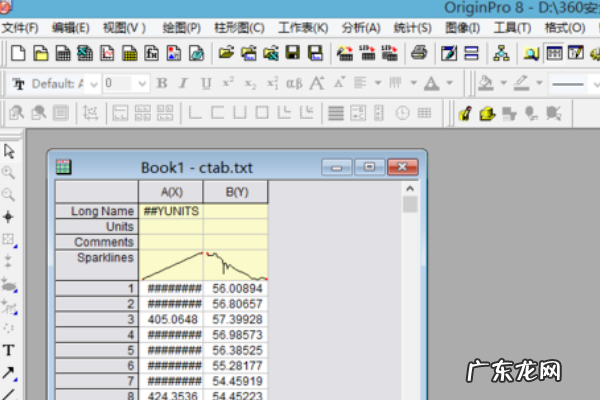
Task: Click the font color A swatch
Action: click(x=432, y=84)
